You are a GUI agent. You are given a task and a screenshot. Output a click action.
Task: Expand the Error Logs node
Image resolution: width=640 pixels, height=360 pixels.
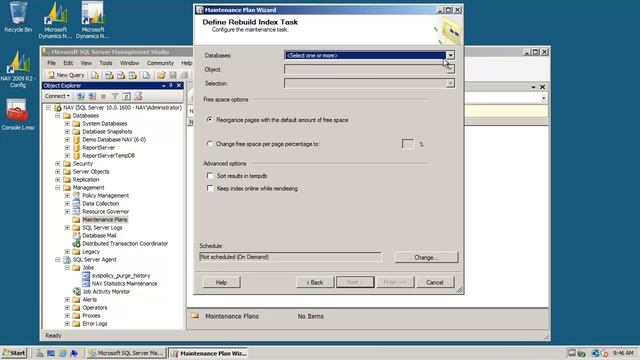click(67, 324)
